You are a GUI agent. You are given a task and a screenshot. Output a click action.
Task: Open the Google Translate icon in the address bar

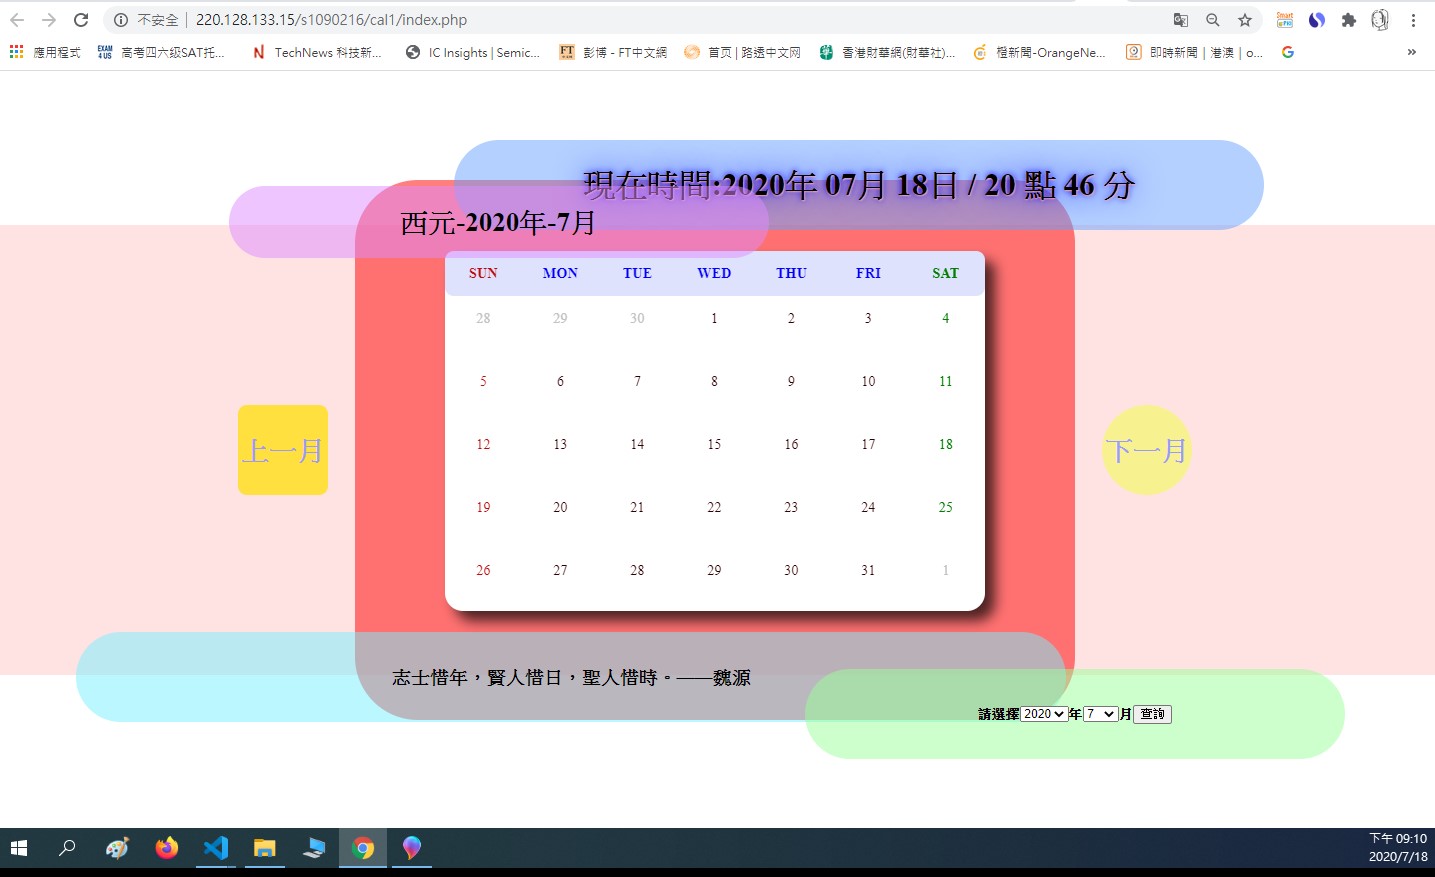pos(1181,20)
